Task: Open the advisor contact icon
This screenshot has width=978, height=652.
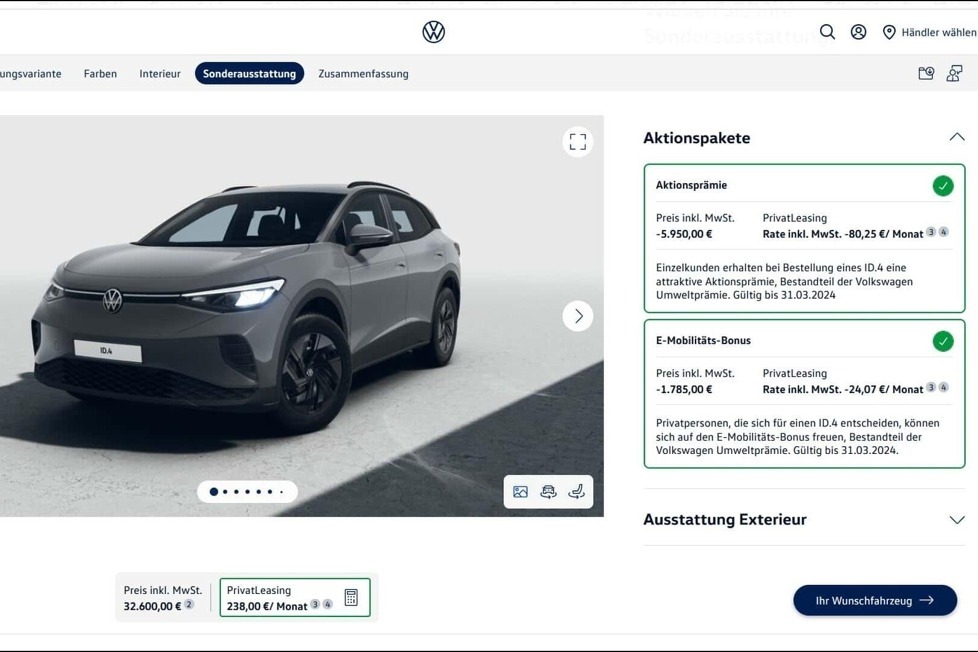Action: click(954, 74)
